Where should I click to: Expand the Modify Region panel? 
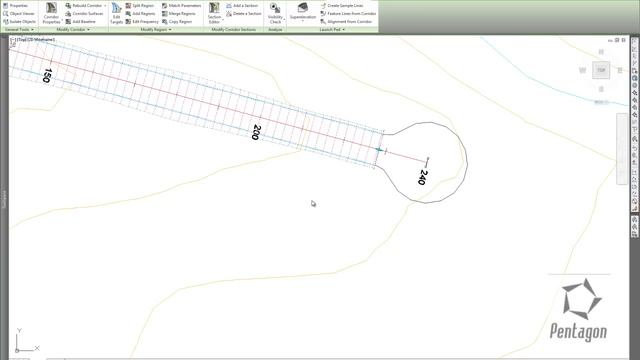pyautogui.click(x=156, y=30)
